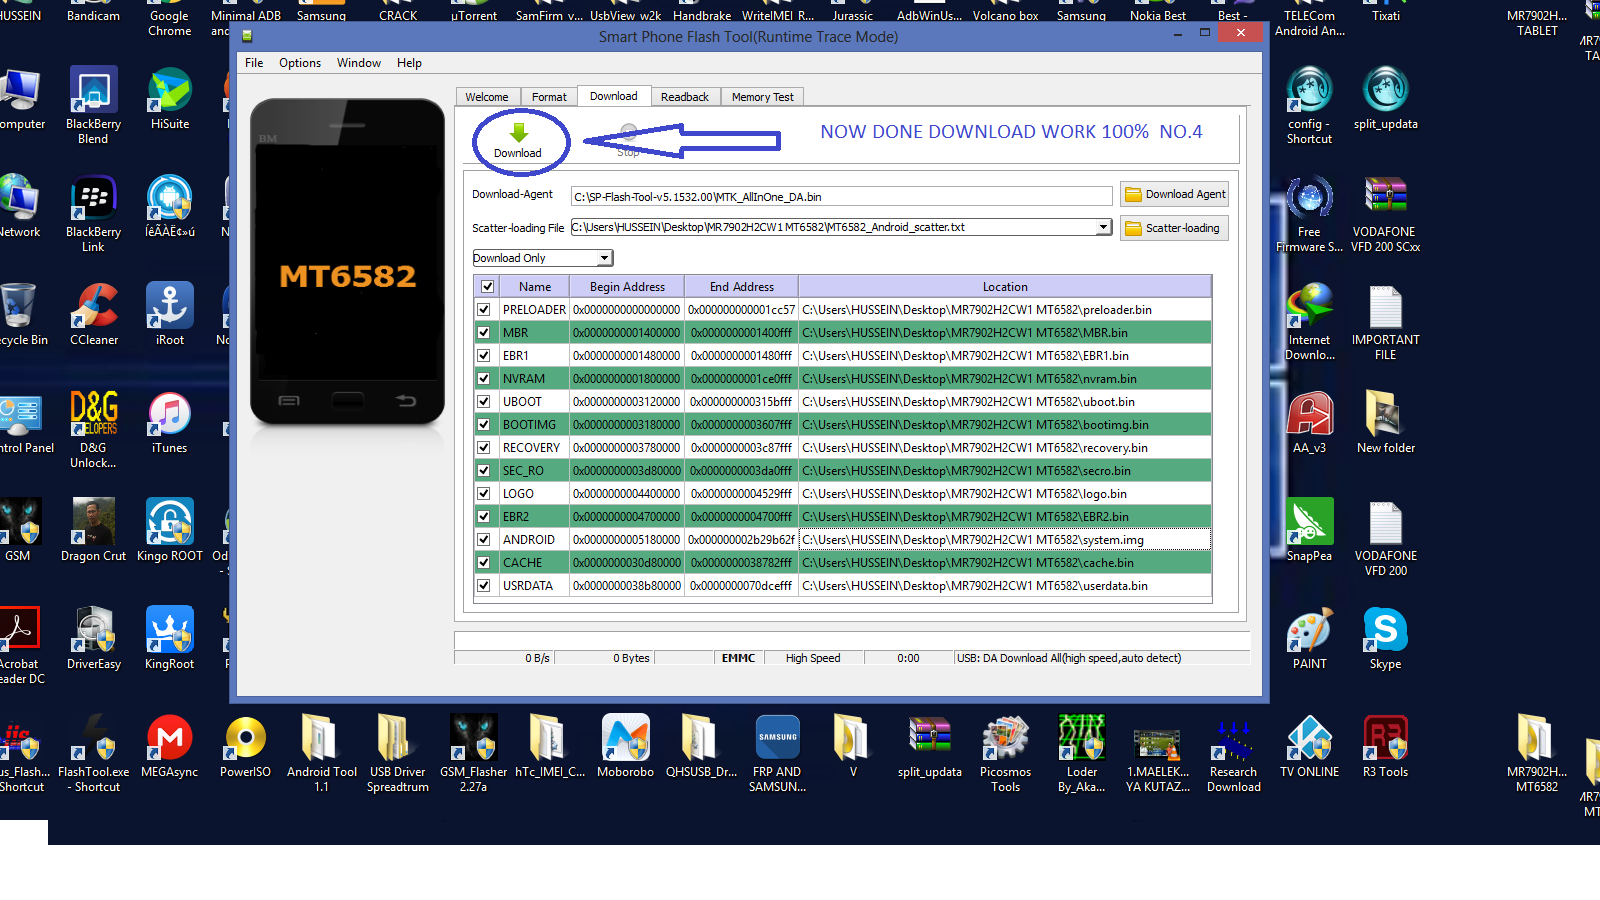Viewport: 1600px width, 900px height.
Task: Select the LOGO partition name cell
Action: [x=534, y=494]
